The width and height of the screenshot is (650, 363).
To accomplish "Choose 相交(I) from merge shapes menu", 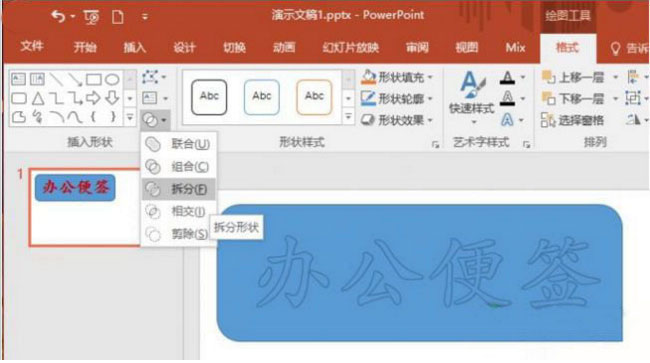I will point(178,211).
